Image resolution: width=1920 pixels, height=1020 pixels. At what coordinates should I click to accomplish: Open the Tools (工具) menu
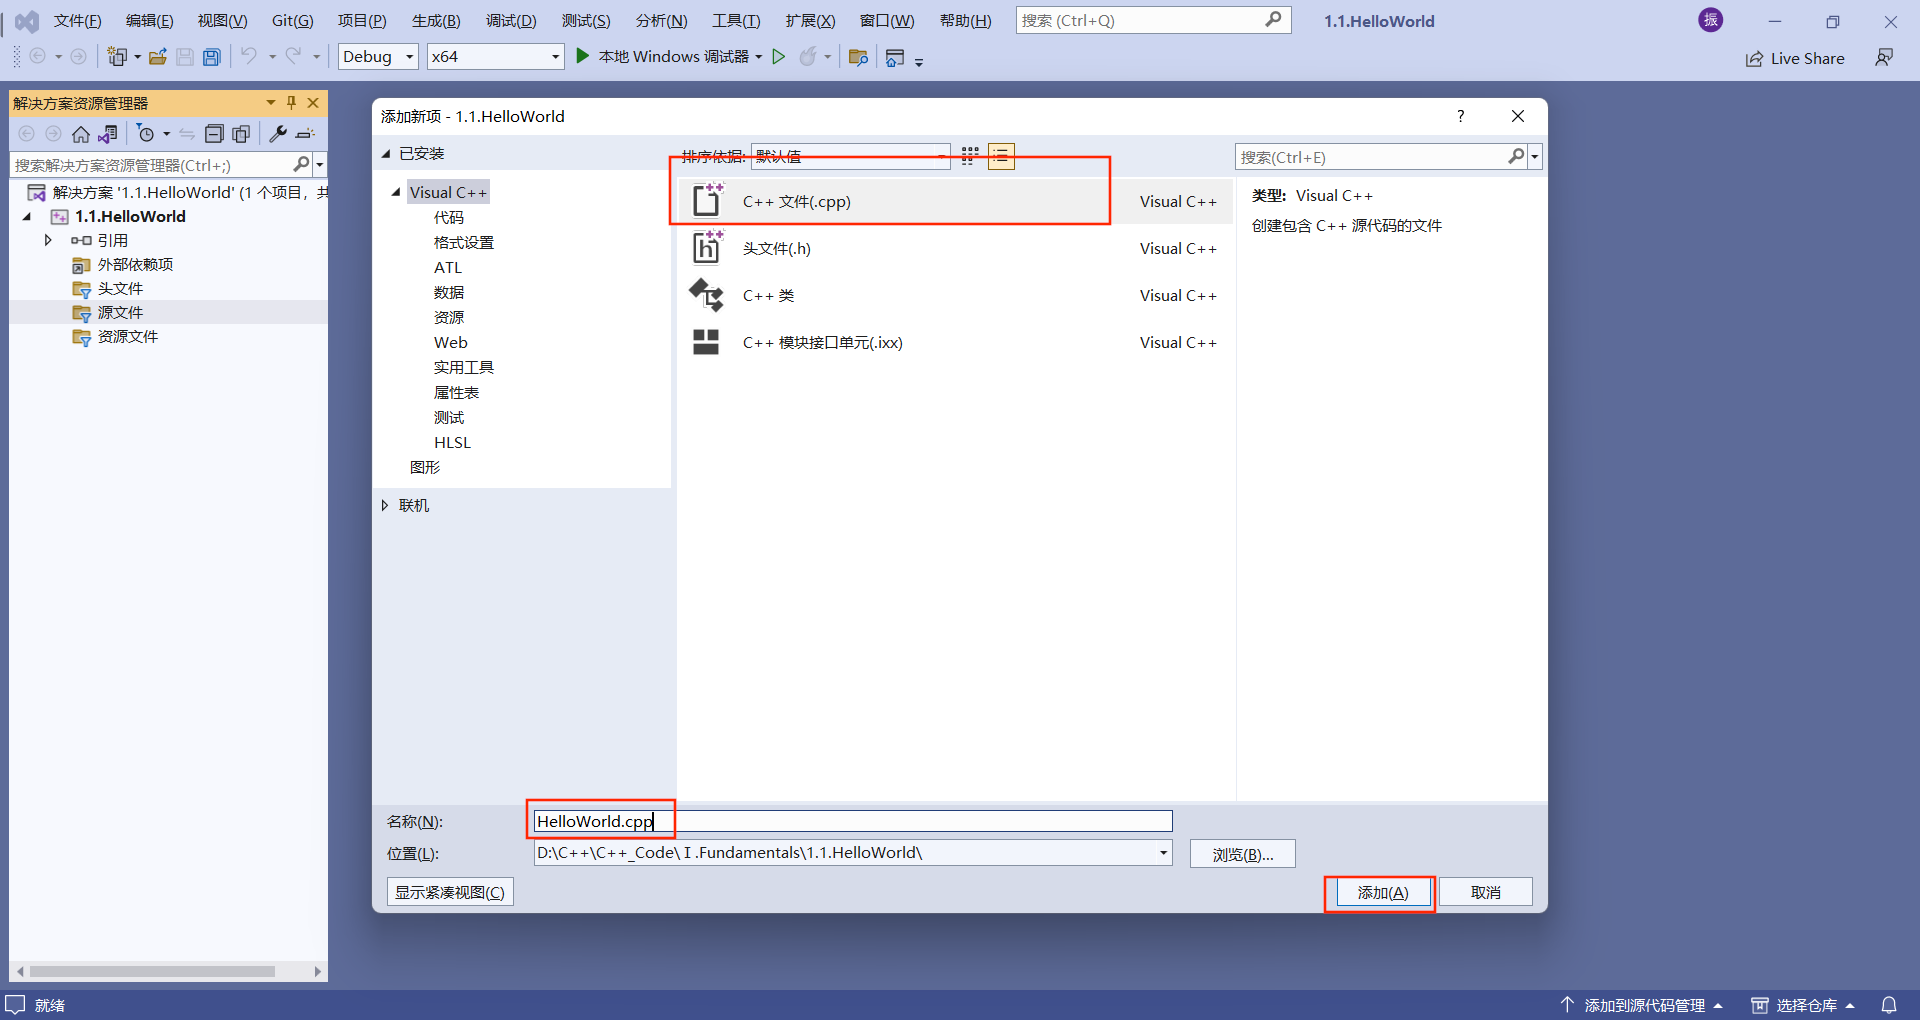(736, 21)
